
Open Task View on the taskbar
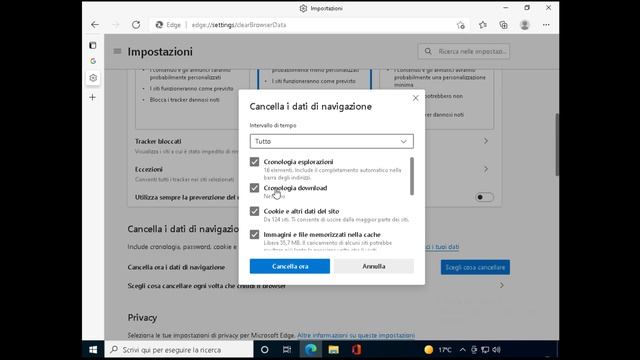pos(287,350)
